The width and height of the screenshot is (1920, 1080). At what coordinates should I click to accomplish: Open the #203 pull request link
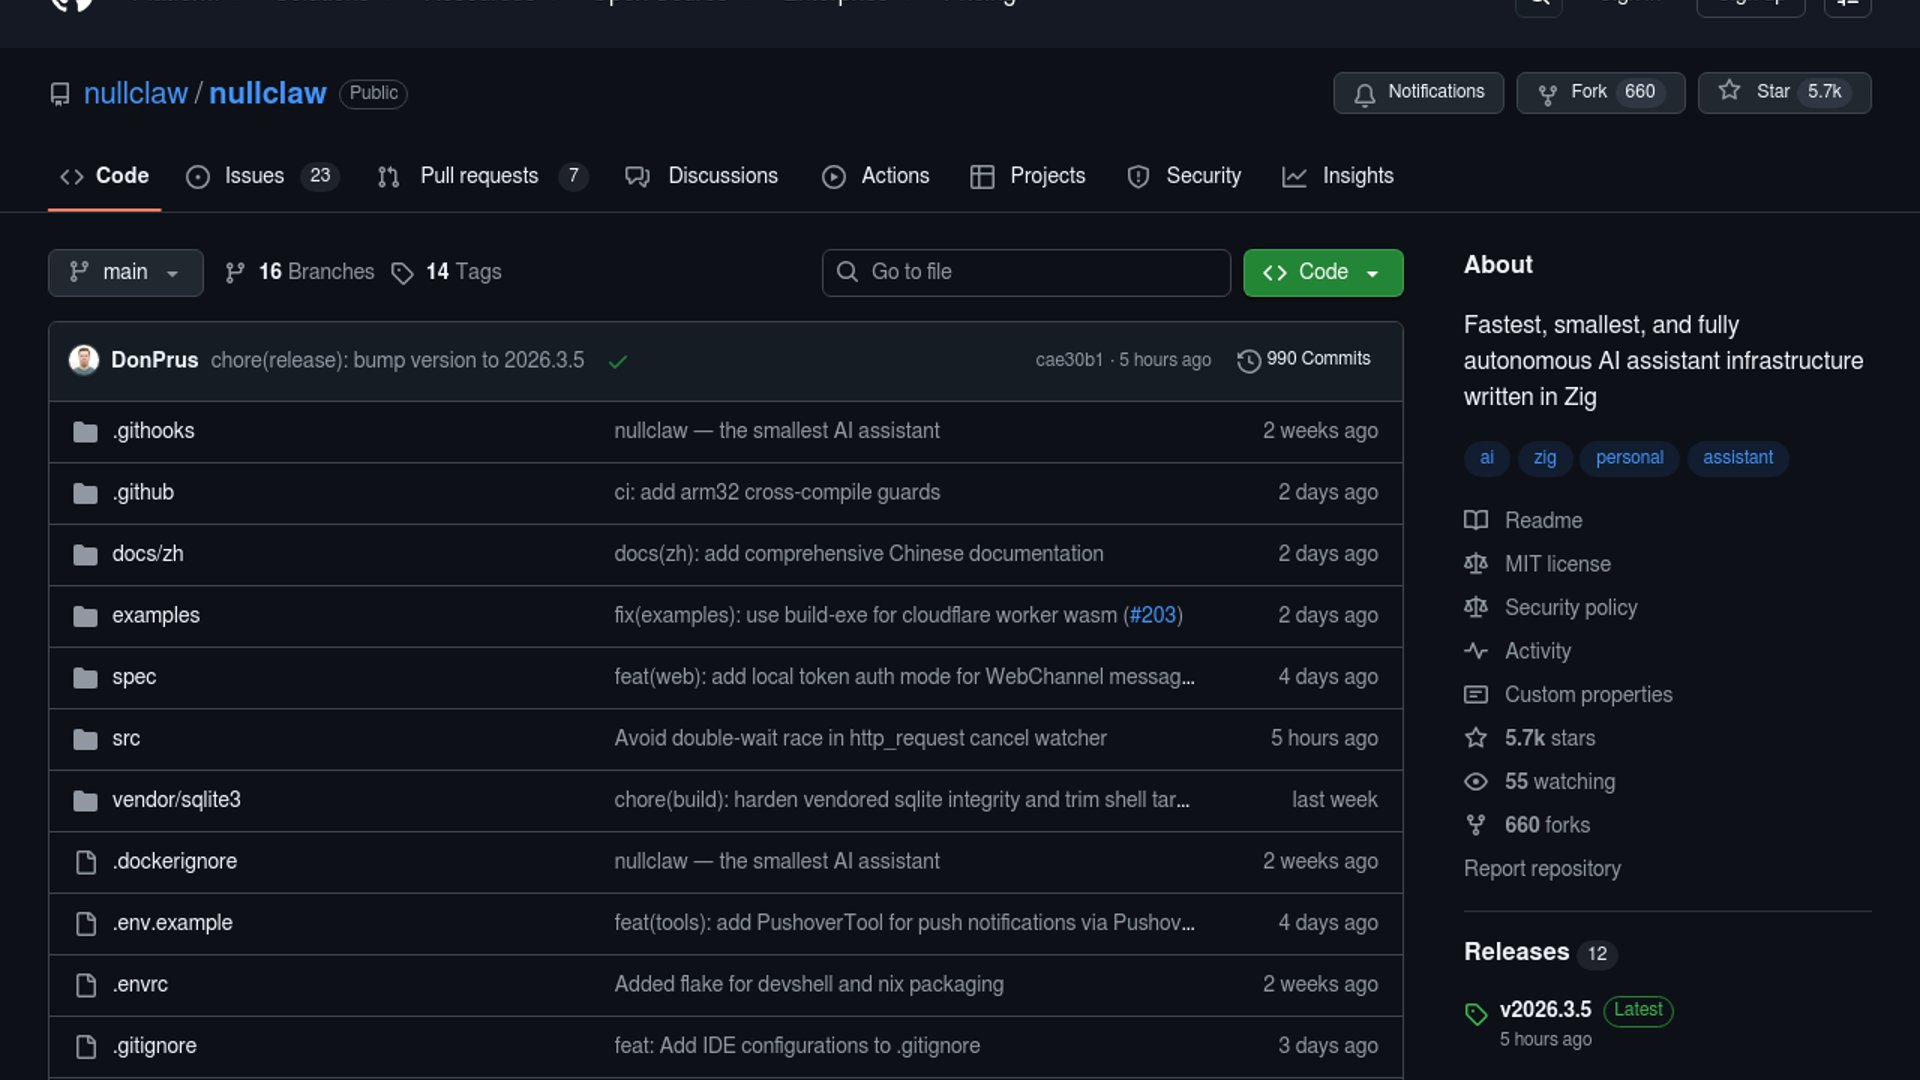pos(1153,616)
